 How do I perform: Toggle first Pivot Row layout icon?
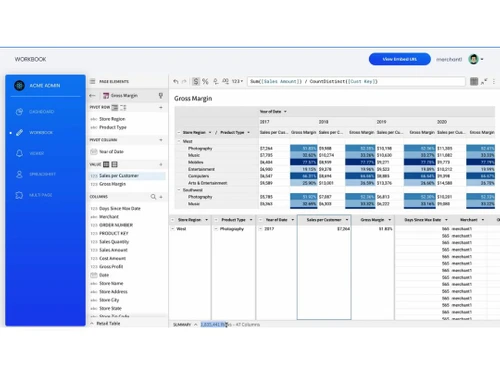click(x=115, y=107)
